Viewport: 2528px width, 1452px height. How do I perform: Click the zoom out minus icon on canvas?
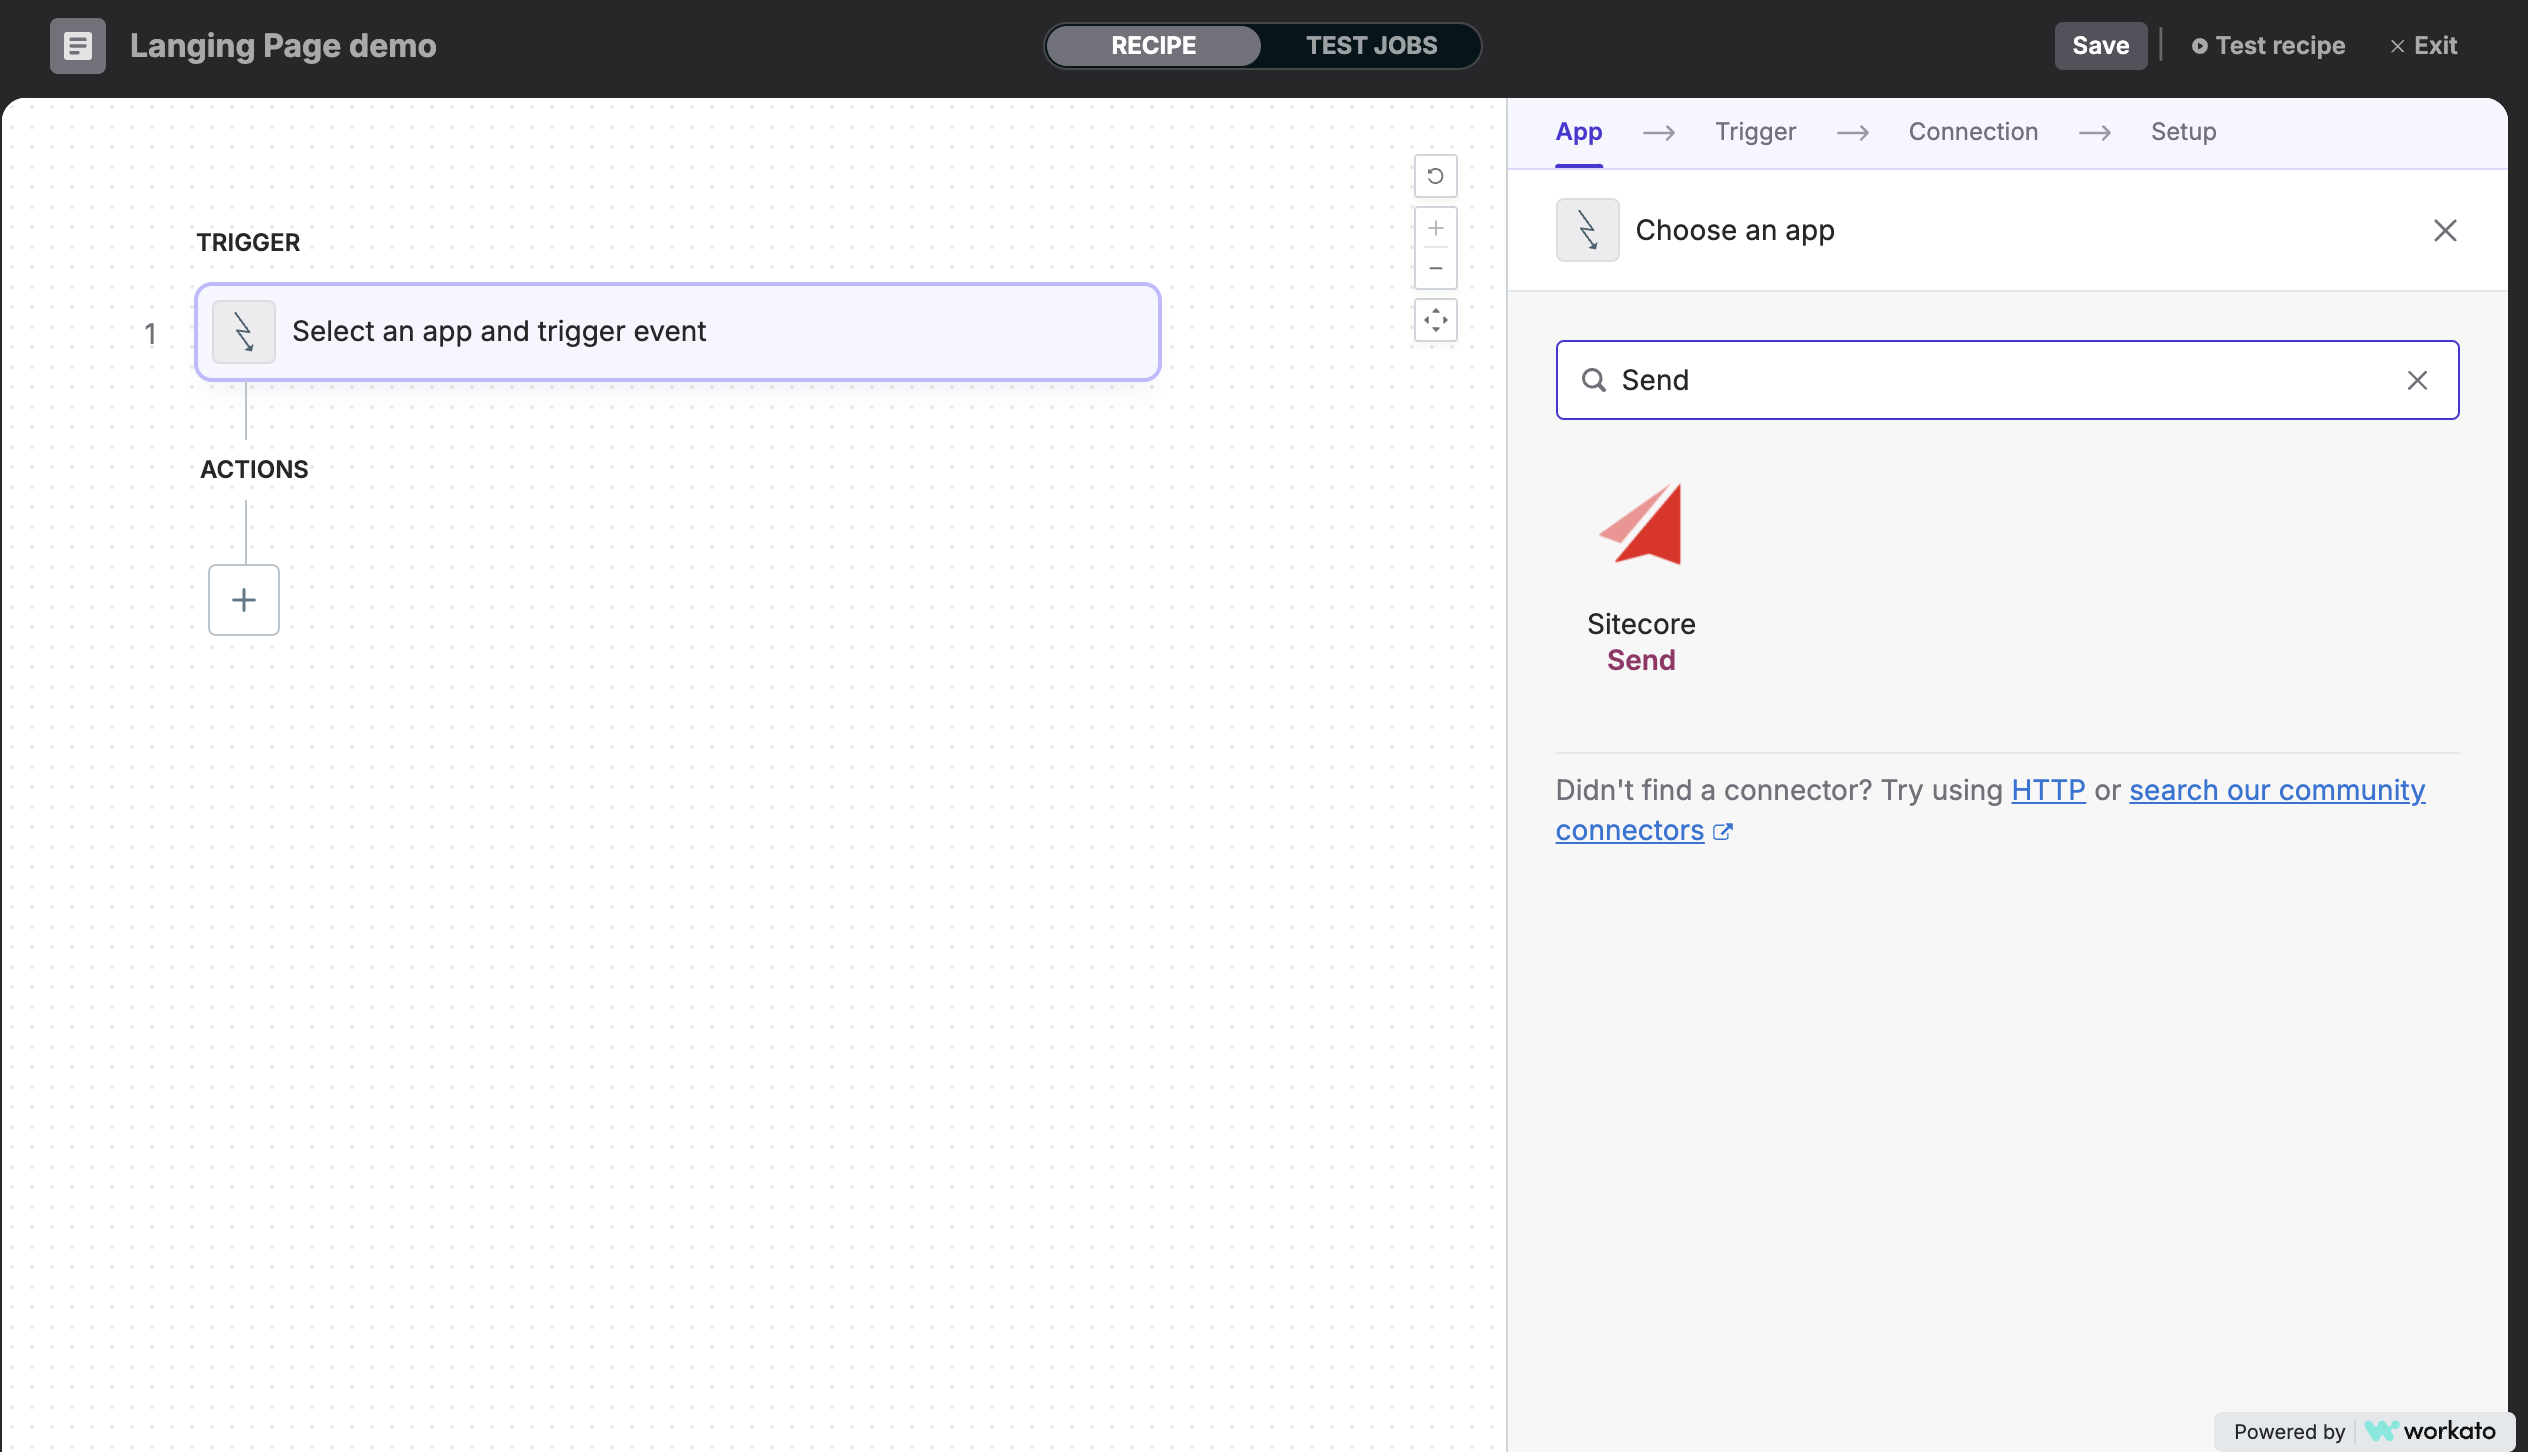(x=1434, y=269)
